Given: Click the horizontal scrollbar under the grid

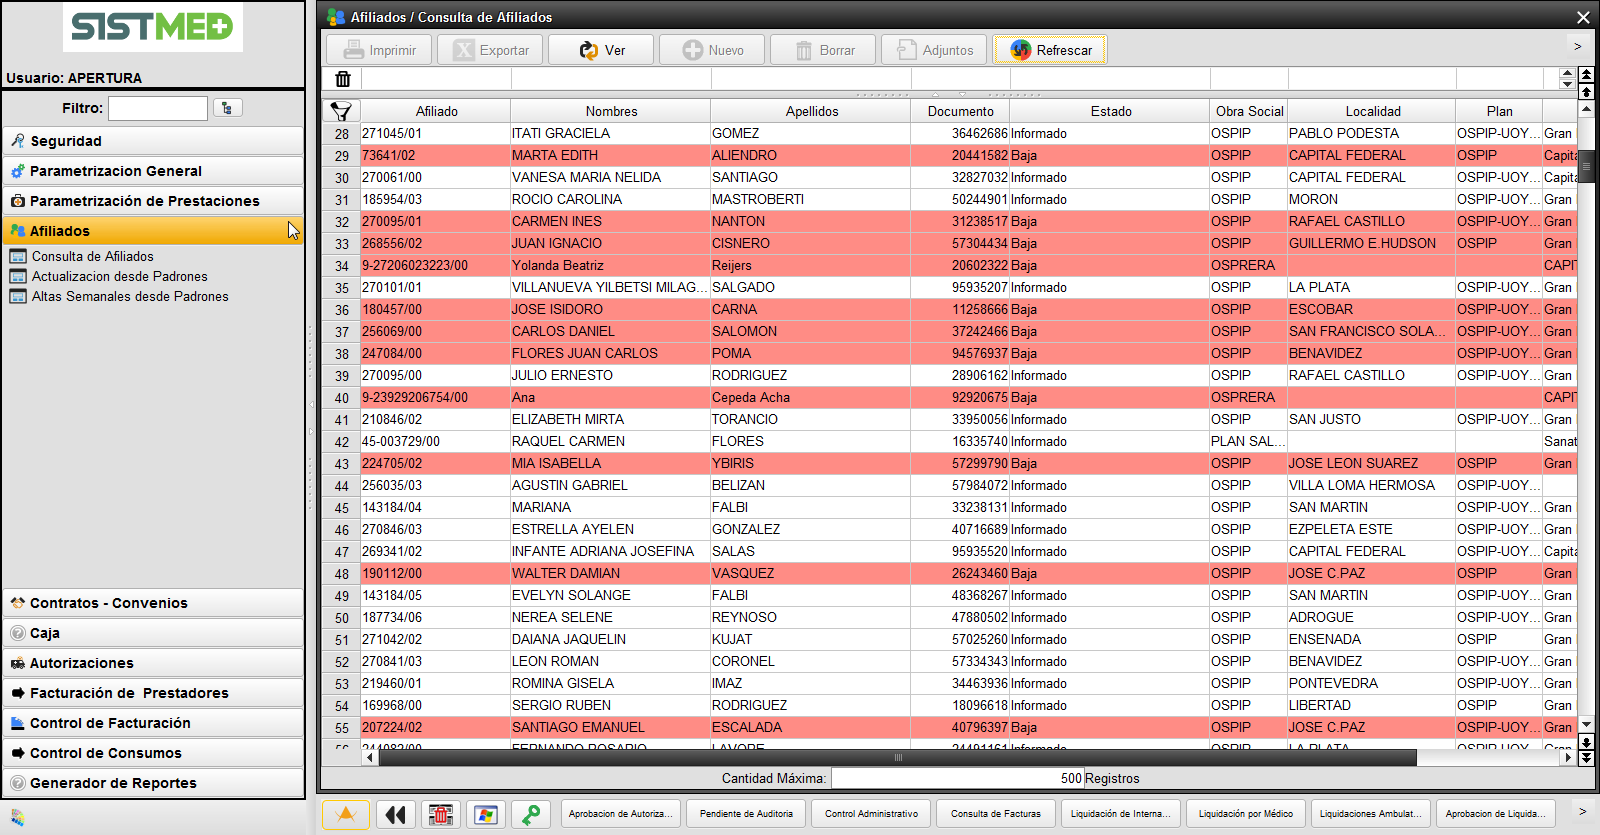Looking at the screenshot, I should [896, 758].
